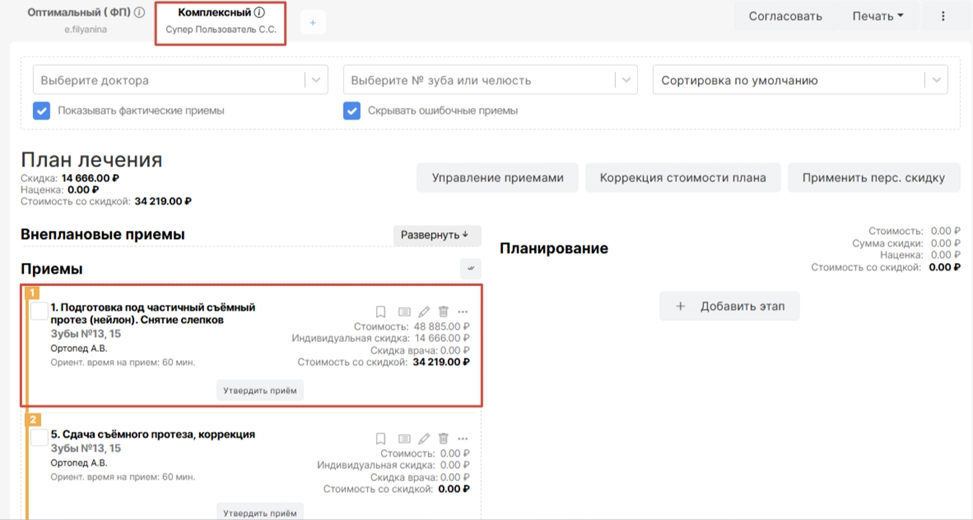Select checkbox for appointment 1 Подготовка

[x=39, y=311]
